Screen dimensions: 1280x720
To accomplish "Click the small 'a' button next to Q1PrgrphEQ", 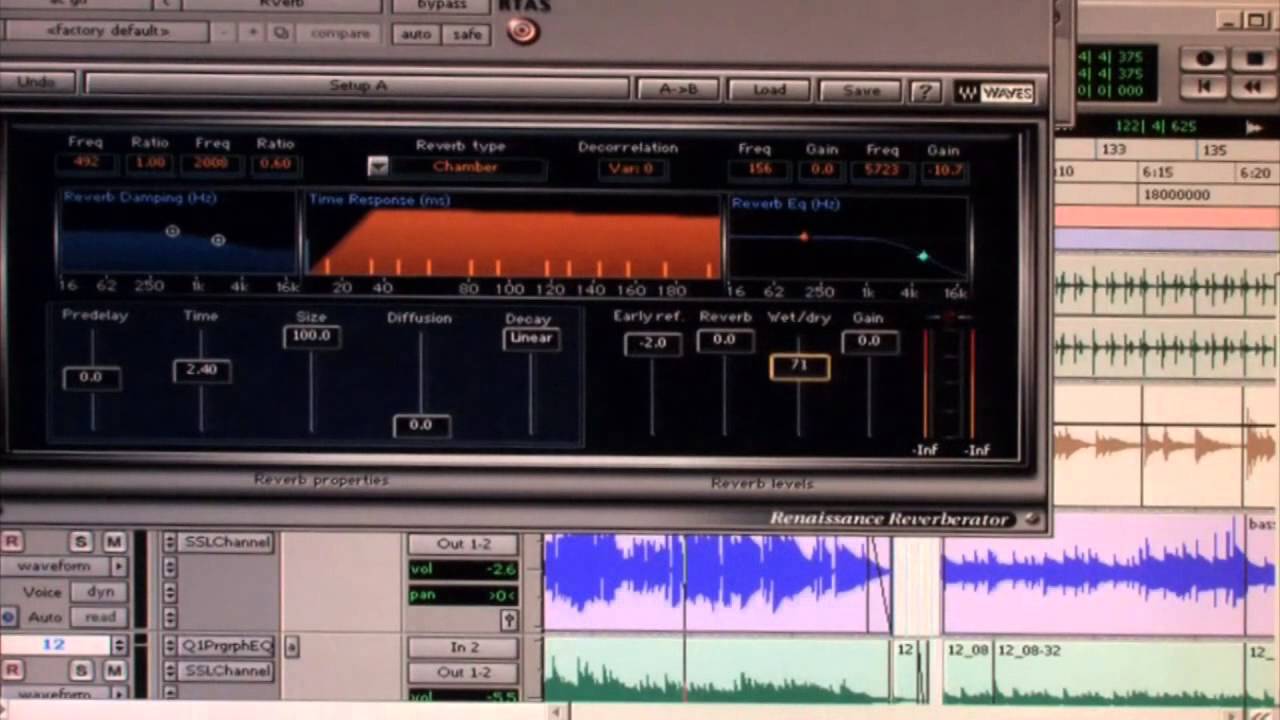I will pos(291,646).
